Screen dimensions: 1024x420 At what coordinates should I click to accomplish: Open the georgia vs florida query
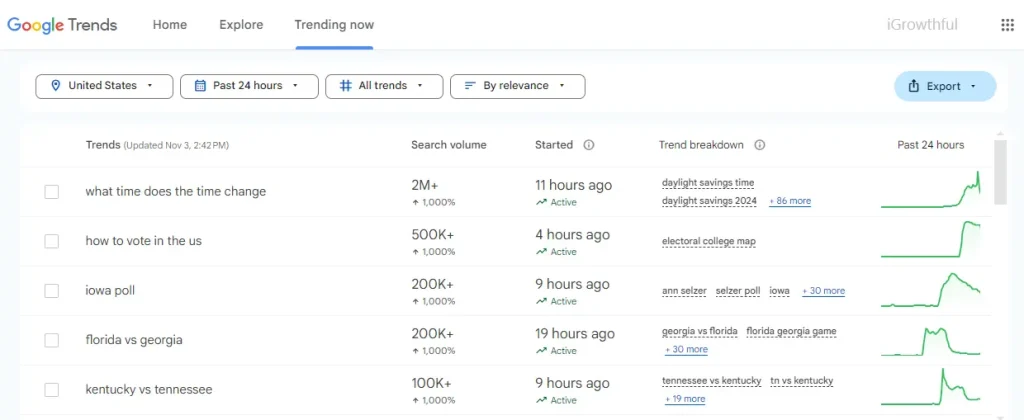699,332
